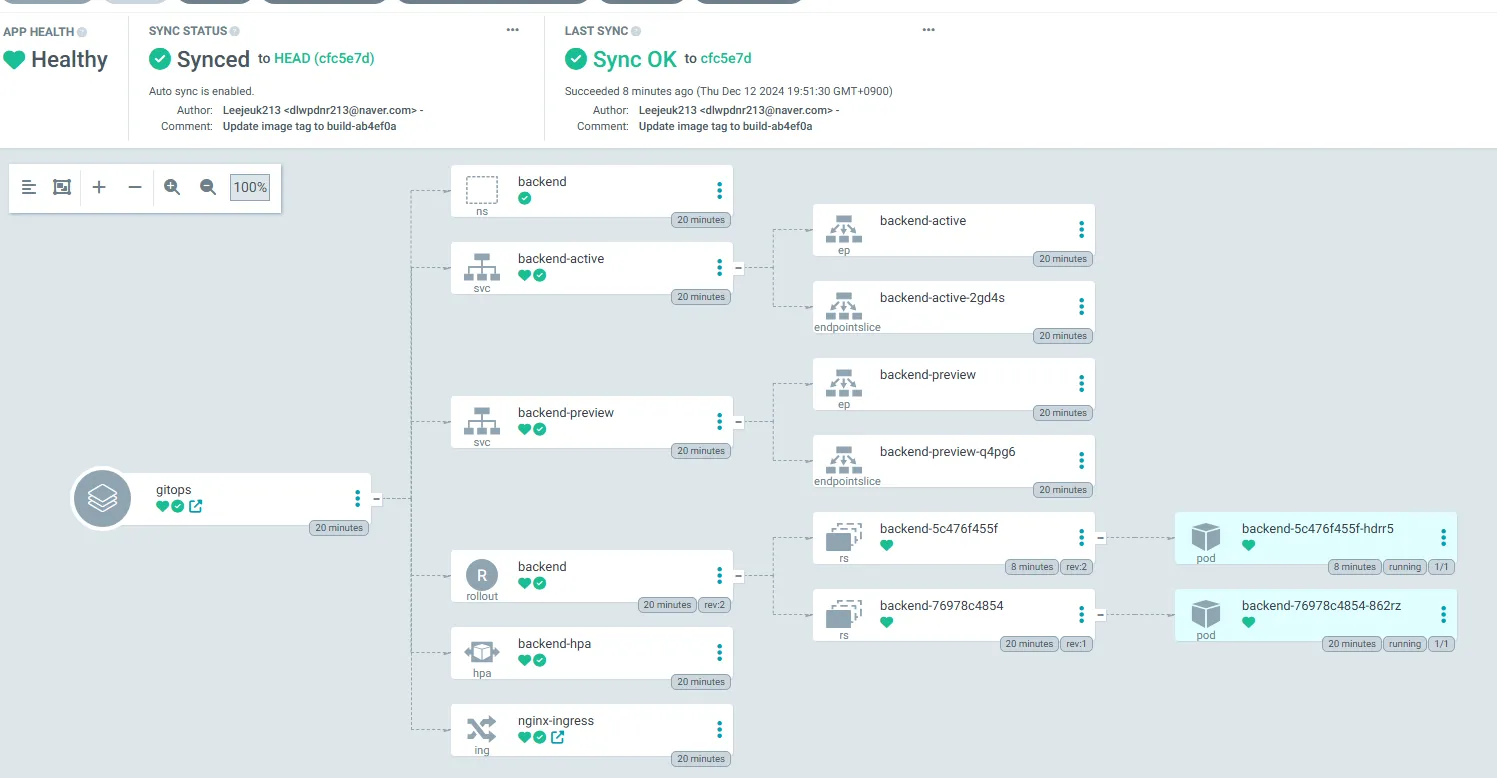The image size is (1497, 778).
Task: Open HEAD (cfc5e7d) revision link in Sync Status
Action: coord(324,58)
